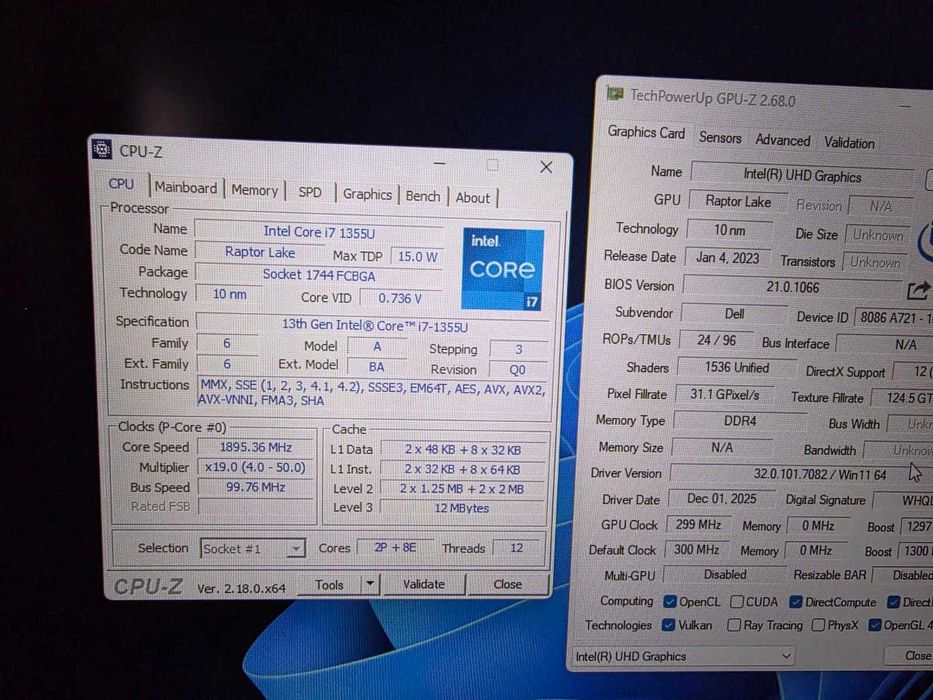
Task: Open the Validation tab in GPU-Z
Action: [x=849, y=143]
